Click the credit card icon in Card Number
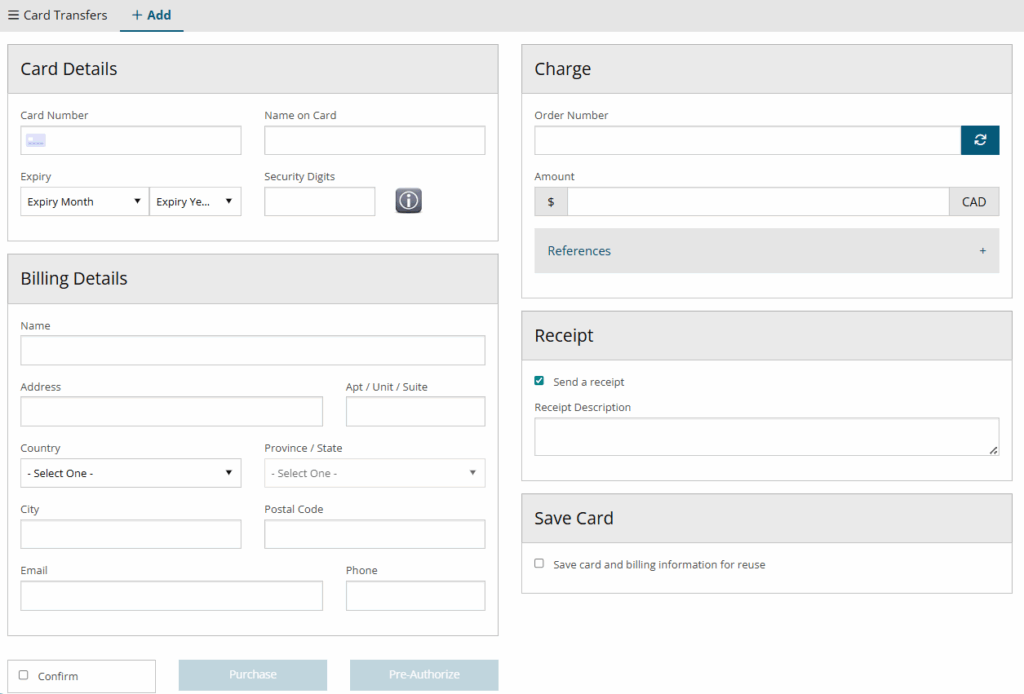 point(36,141)
